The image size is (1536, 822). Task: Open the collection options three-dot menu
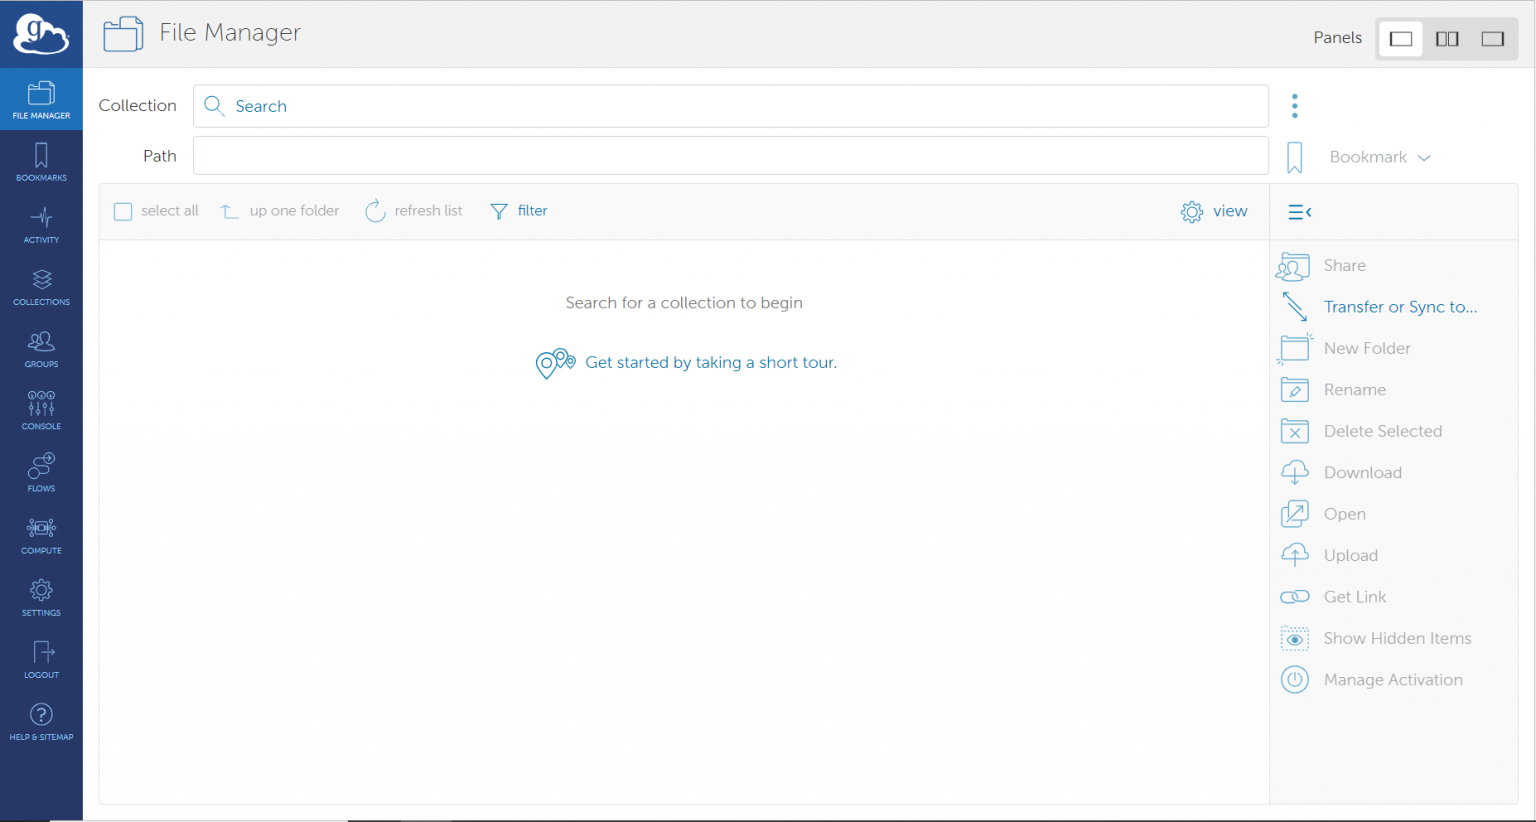point(1294,106)
